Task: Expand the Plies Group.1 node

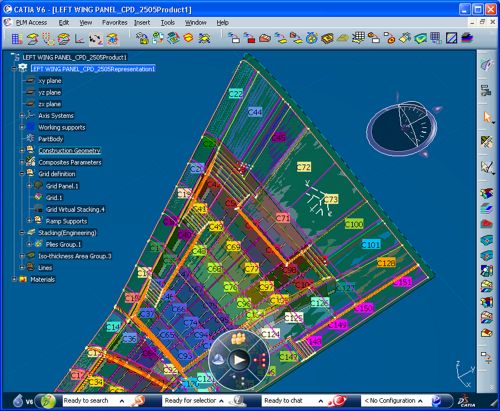Action: [x=29, y=244]
